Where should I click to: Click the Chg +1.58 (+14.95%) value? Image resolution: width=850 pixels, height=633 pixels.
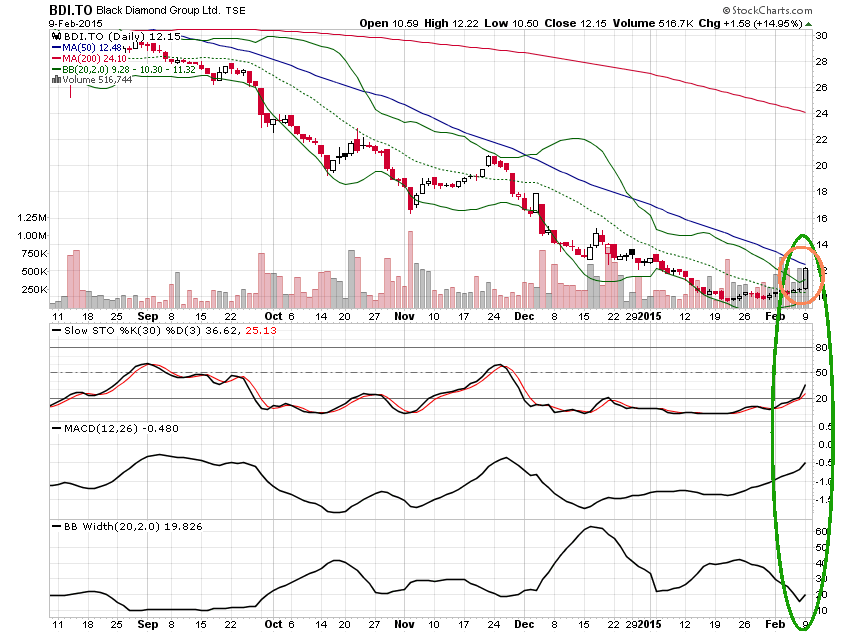tap(751, 23)
